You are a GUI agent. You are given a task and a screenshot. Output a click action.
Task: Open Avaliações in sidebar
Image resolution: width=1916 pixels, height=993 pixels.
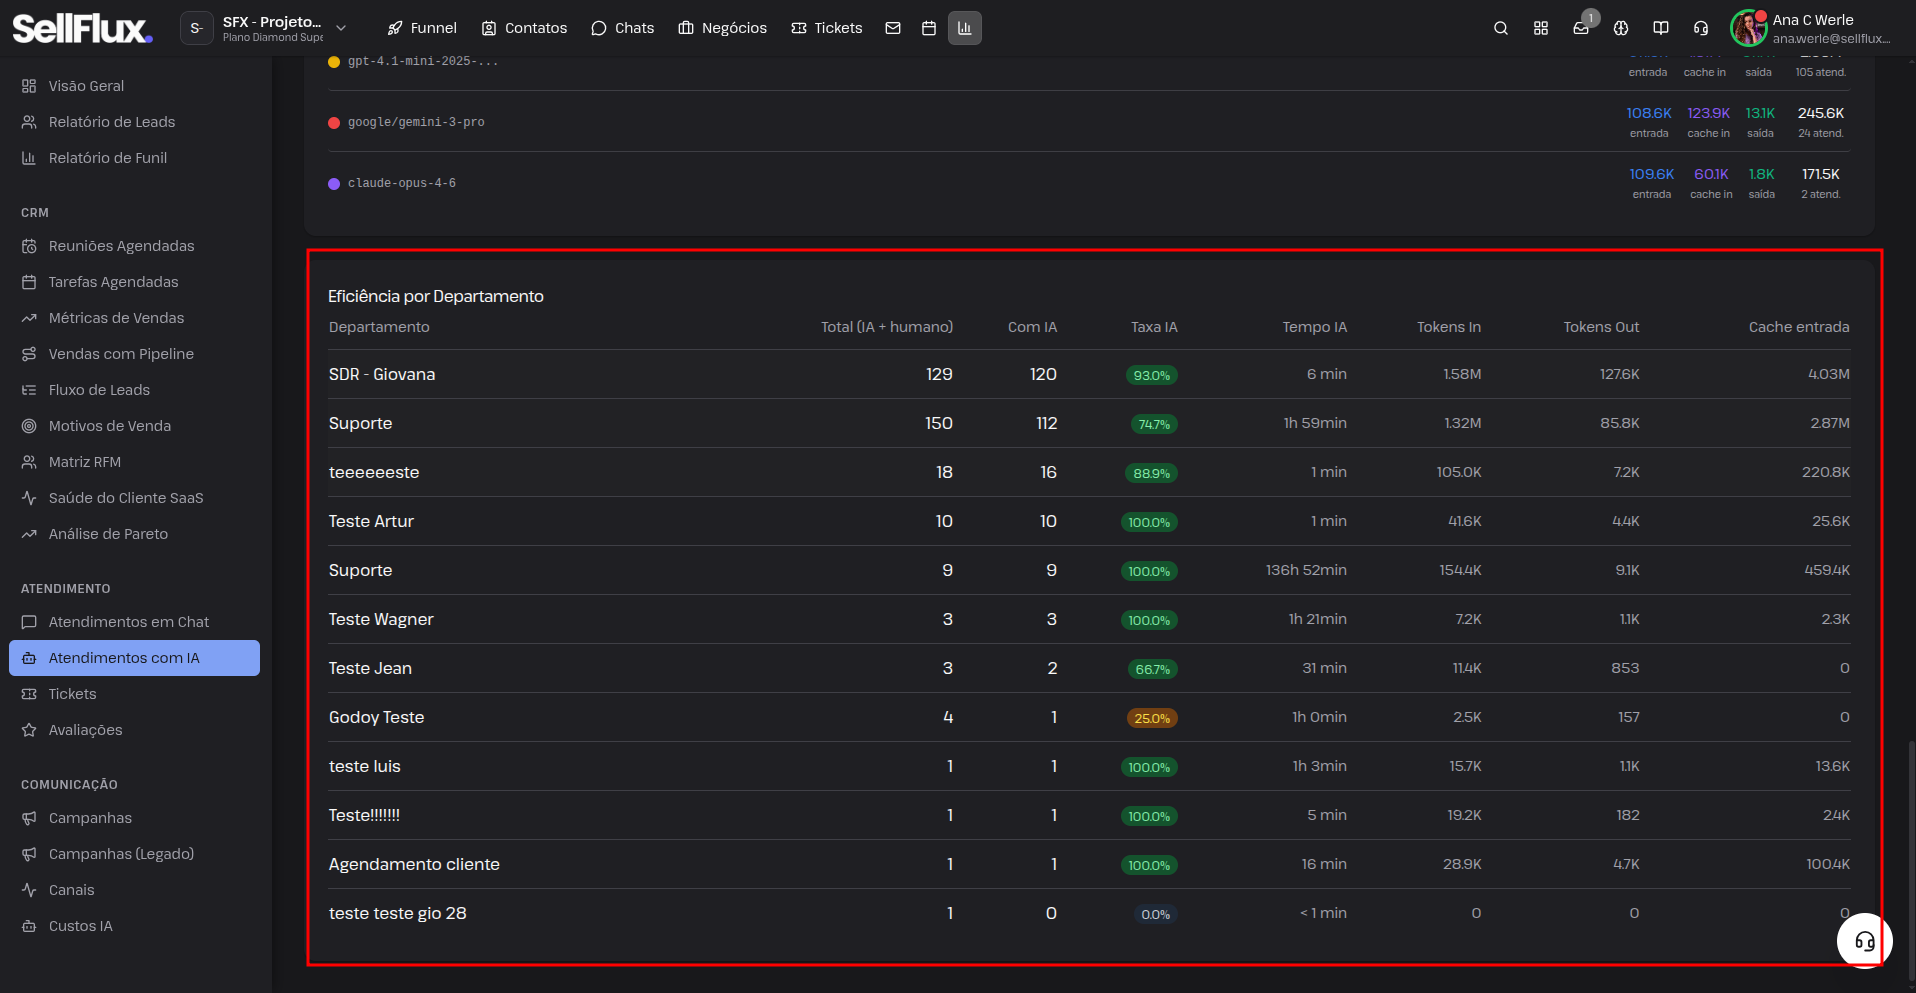click(x=135, y=730)
